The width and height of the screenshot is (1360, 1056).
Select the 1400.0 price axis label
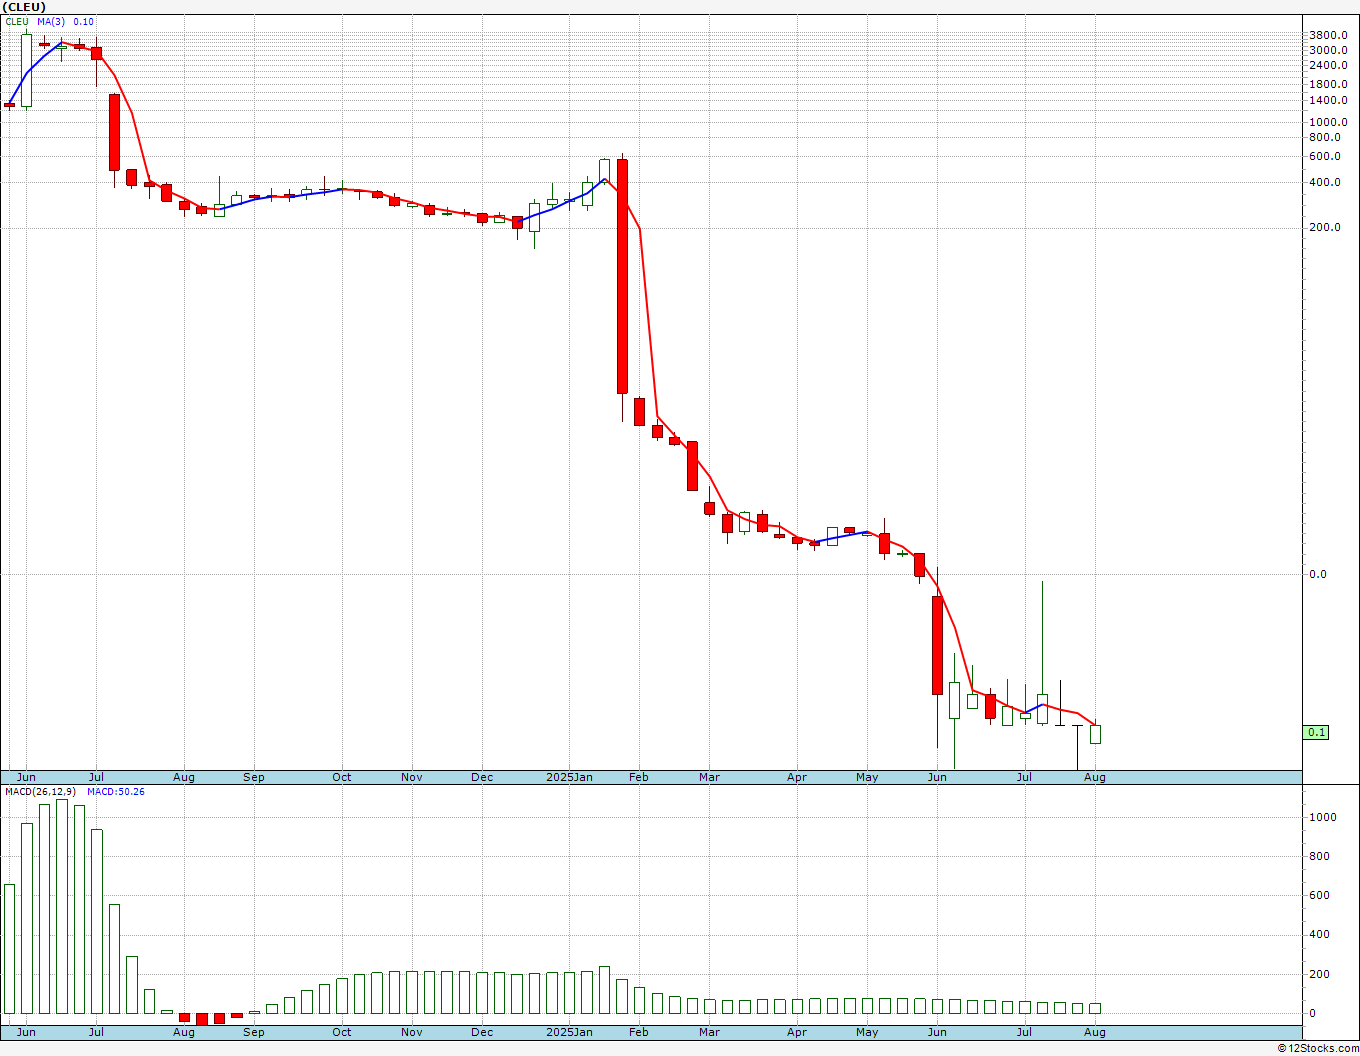tap(1328, 101)
